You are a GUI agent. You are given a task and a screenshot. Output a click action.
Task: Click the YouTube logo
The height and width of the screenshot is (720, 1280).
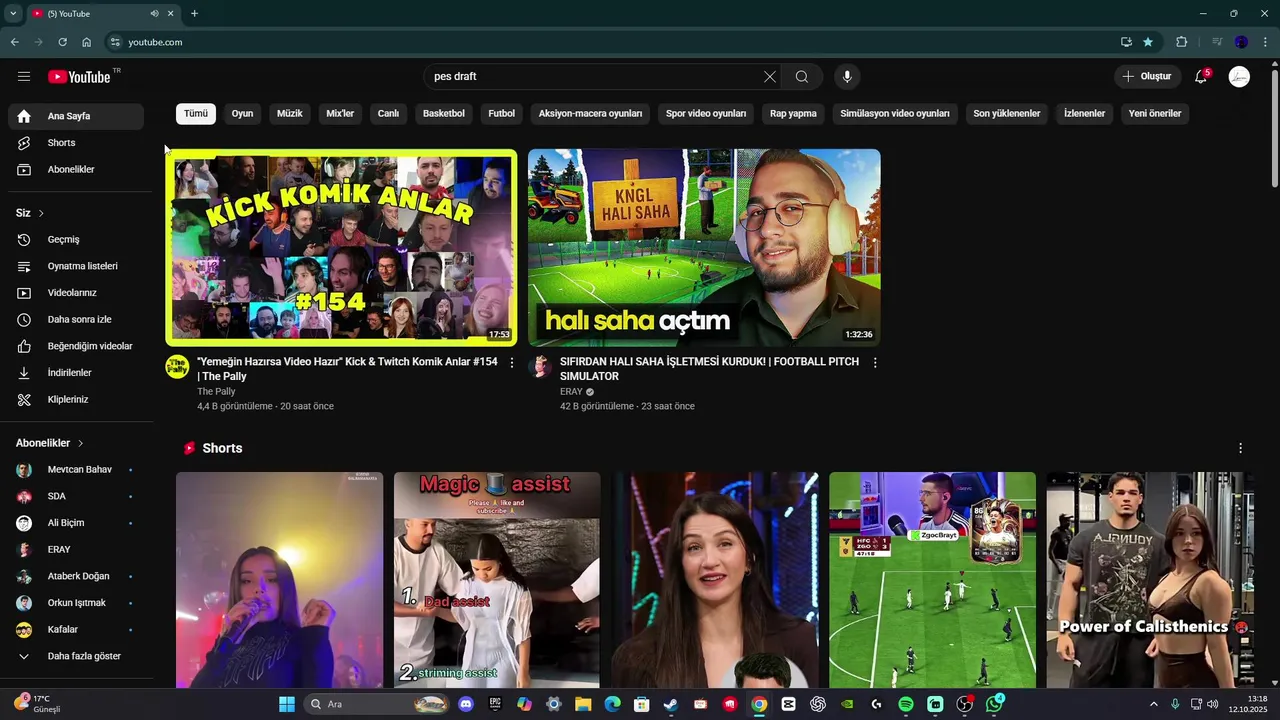79,77
